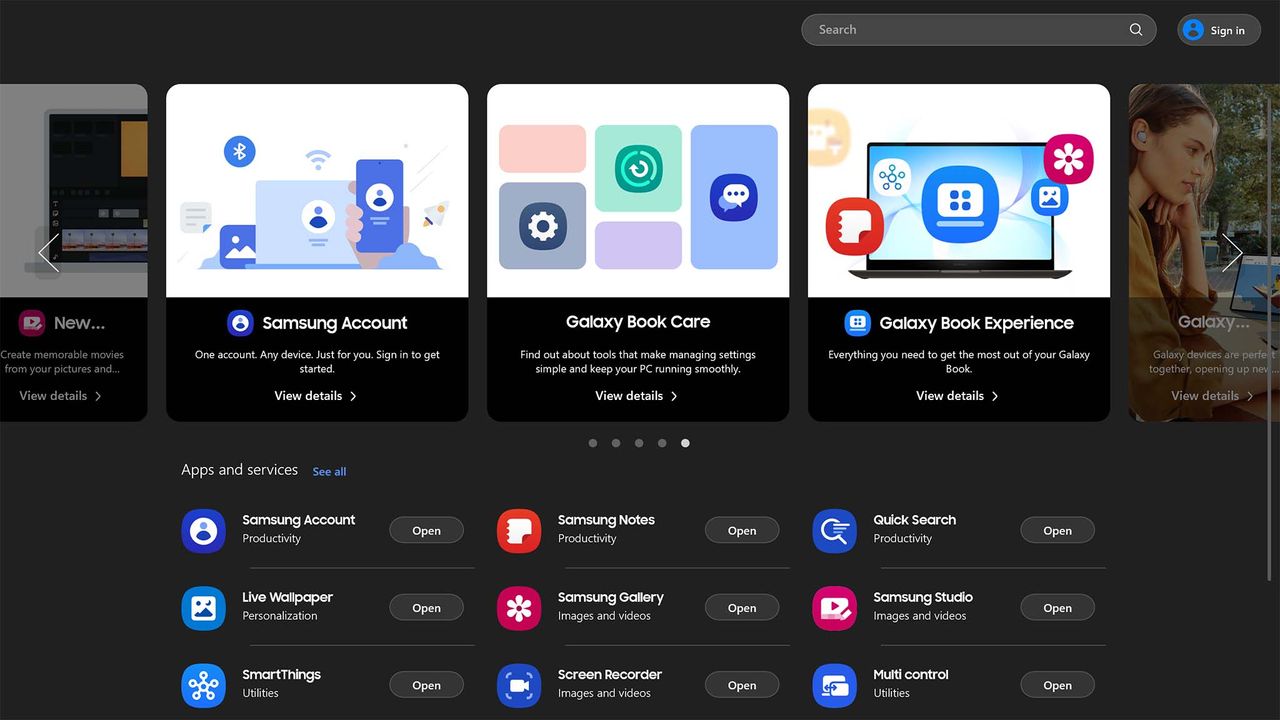Open Quick Search app
The image size is (1280, 720).
point(1057,531)
